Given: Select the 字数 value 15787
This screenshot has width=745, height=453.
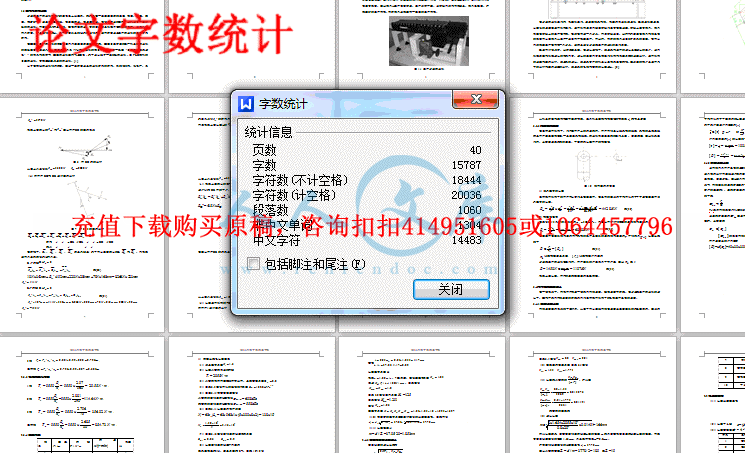Looking at the screenshot, I should tap(467, 165).
